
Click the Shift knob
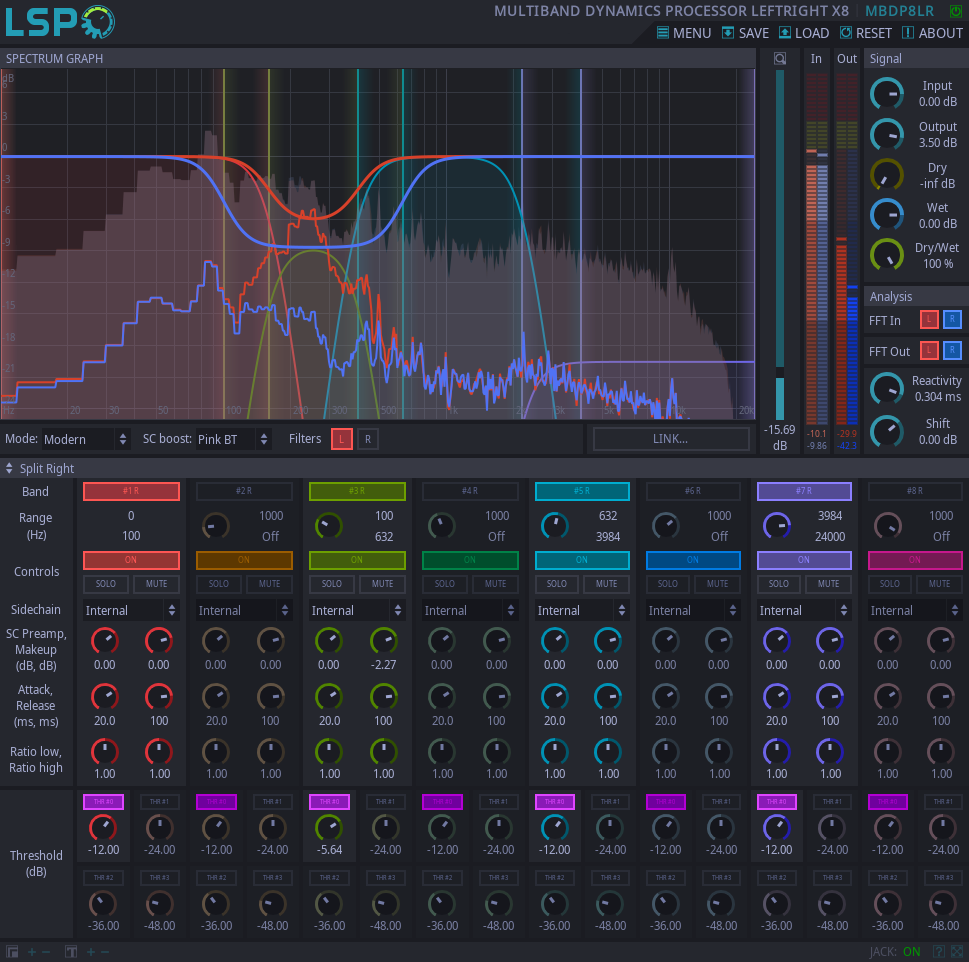(x=887, y=431)
